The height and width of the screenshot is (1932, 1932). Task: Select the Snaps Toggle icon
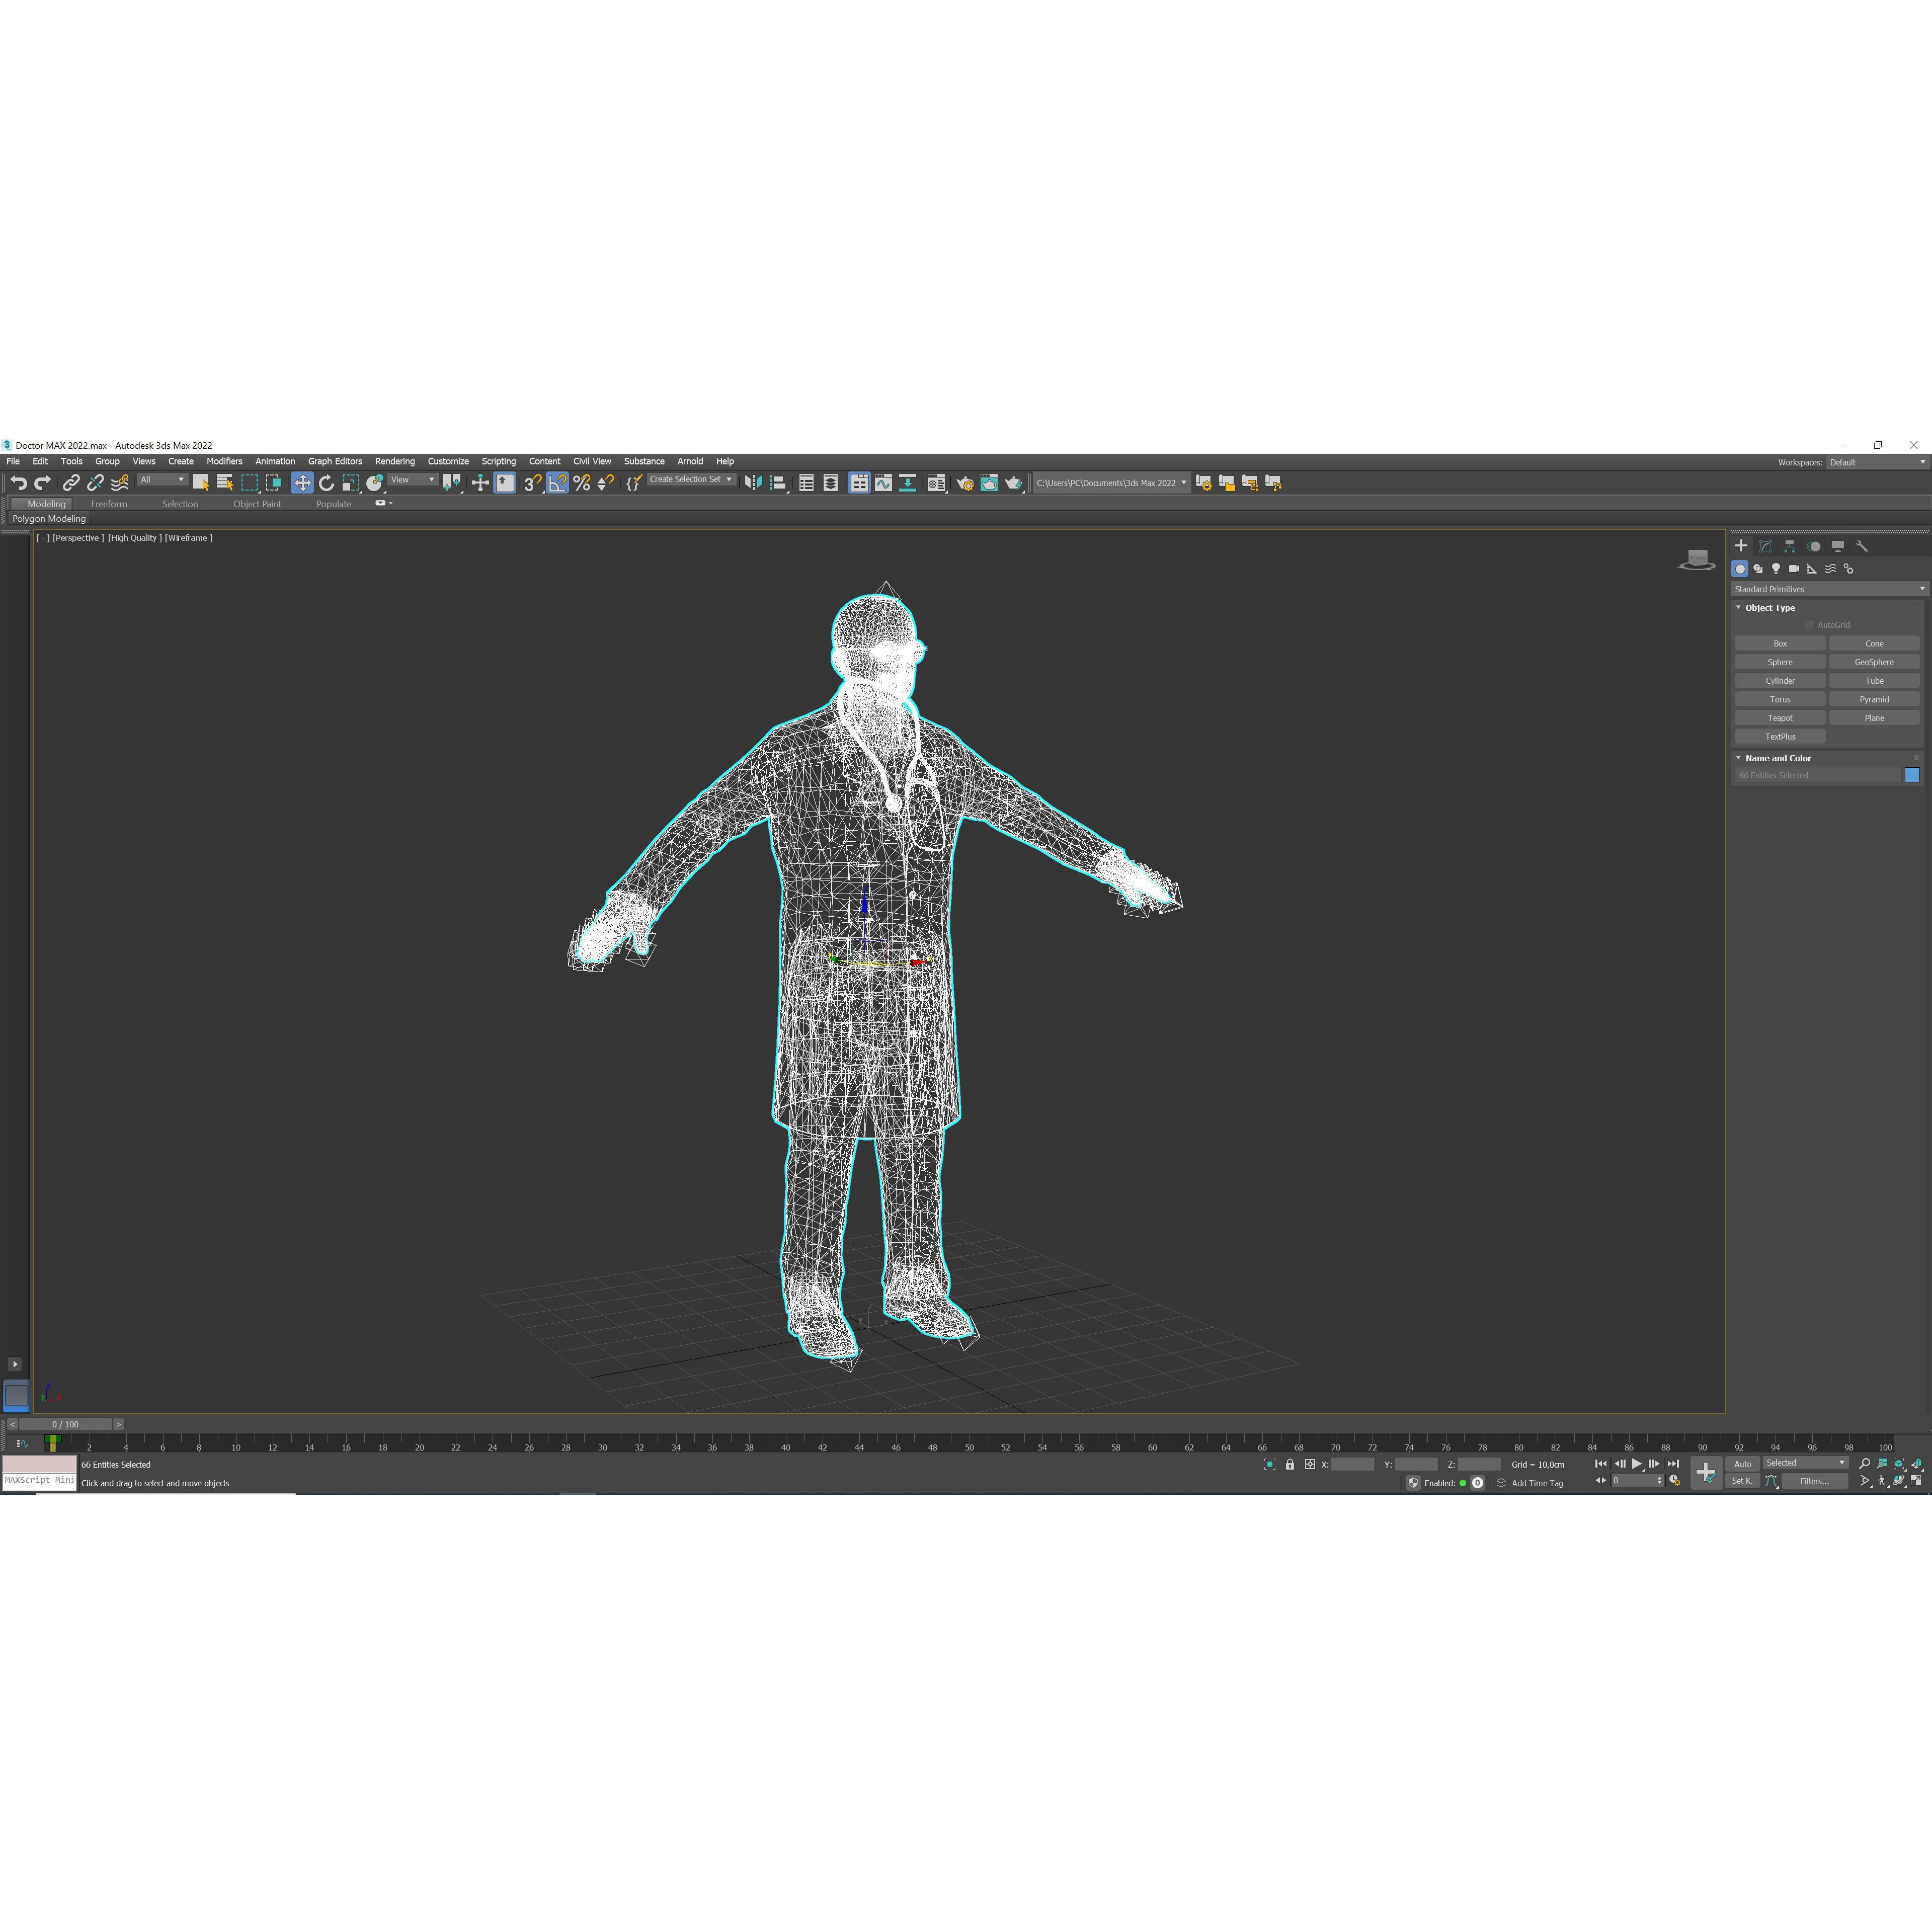tap(532, 483)
